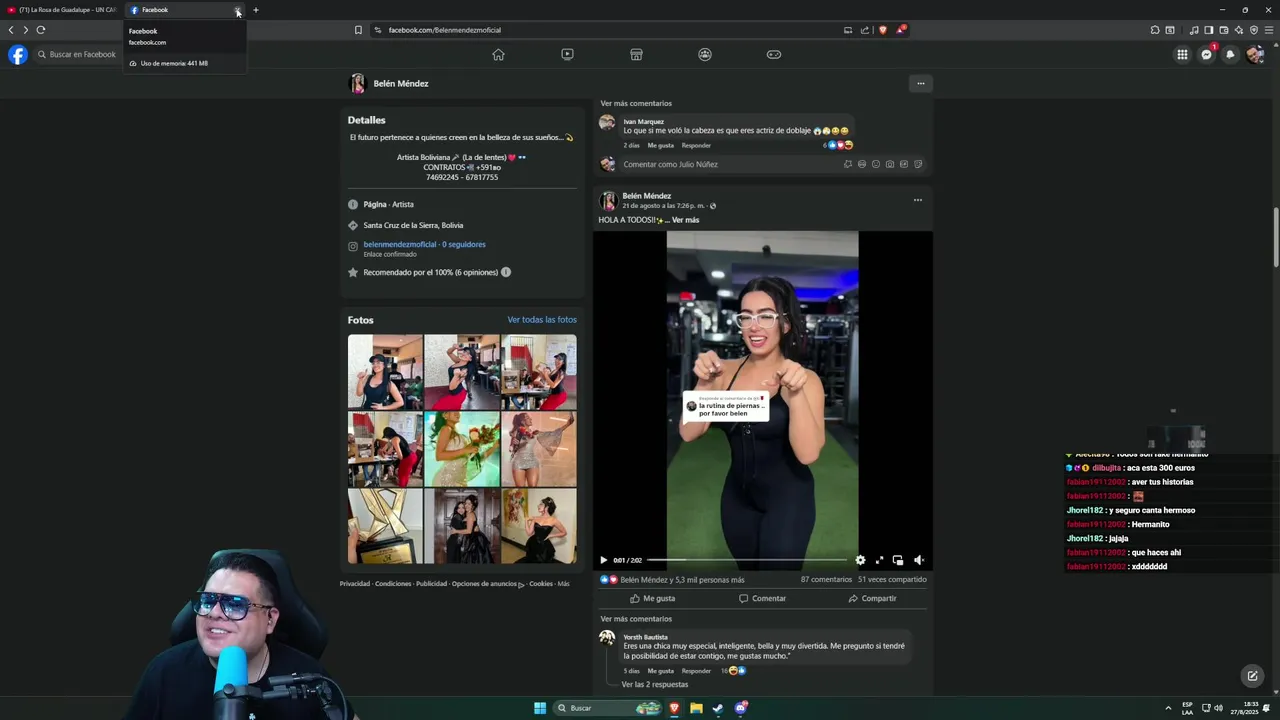
Task: Open Facebook Gaming icon
Action: [774, 54]
